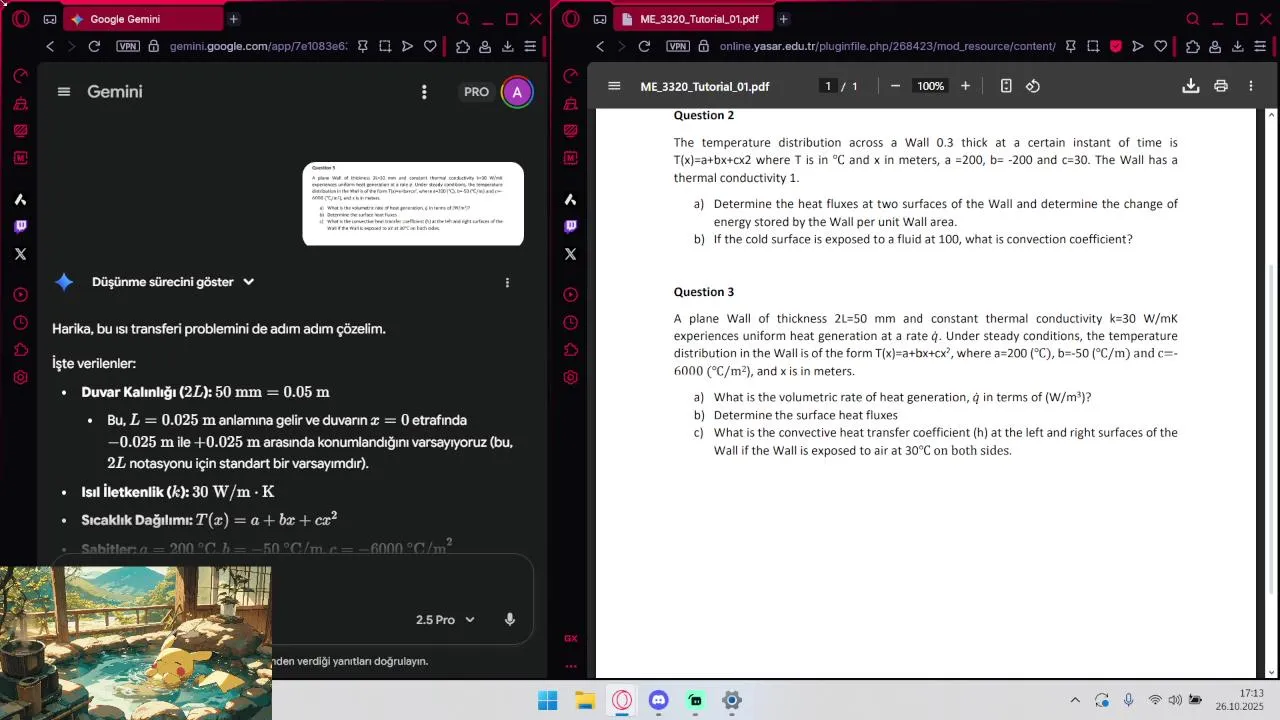Image resolution: width=1280 pixels, height=720 pixels.
Task: Open GX Corner in PDF window sidebar
Action: pos(571,638)
